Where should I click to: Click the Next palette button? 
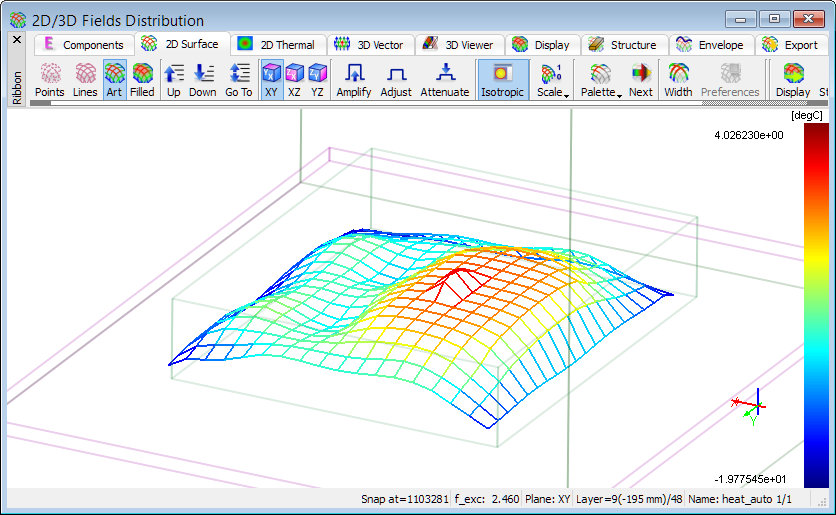click(x=641, y=79)
